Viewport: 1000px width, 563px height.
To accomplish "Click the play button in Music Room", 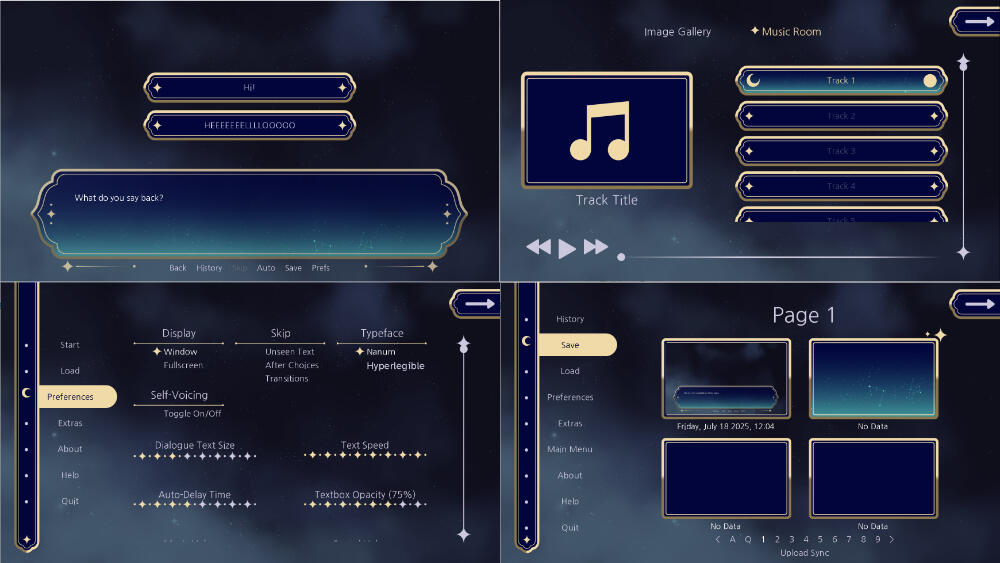I will click(567, 248).
